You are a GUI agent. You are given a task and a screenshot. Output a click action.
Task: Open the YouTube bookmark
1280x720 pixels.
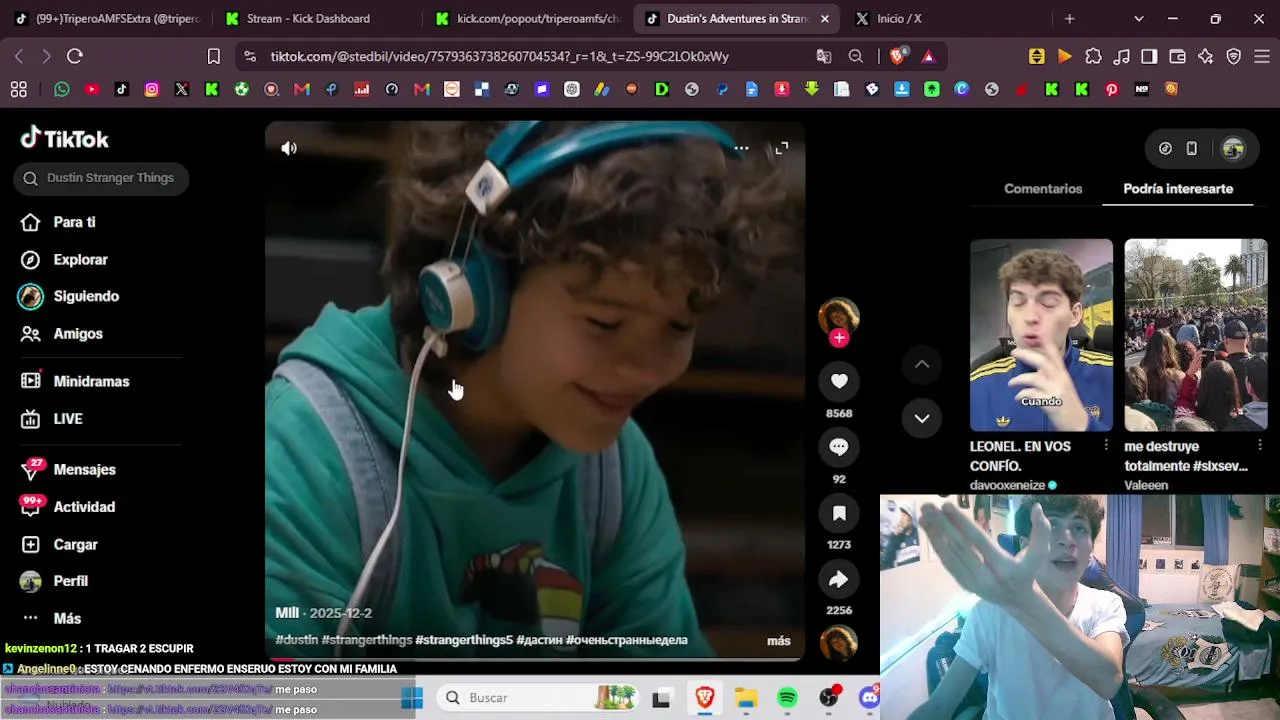pyautogui.click(x=92, y=90)
